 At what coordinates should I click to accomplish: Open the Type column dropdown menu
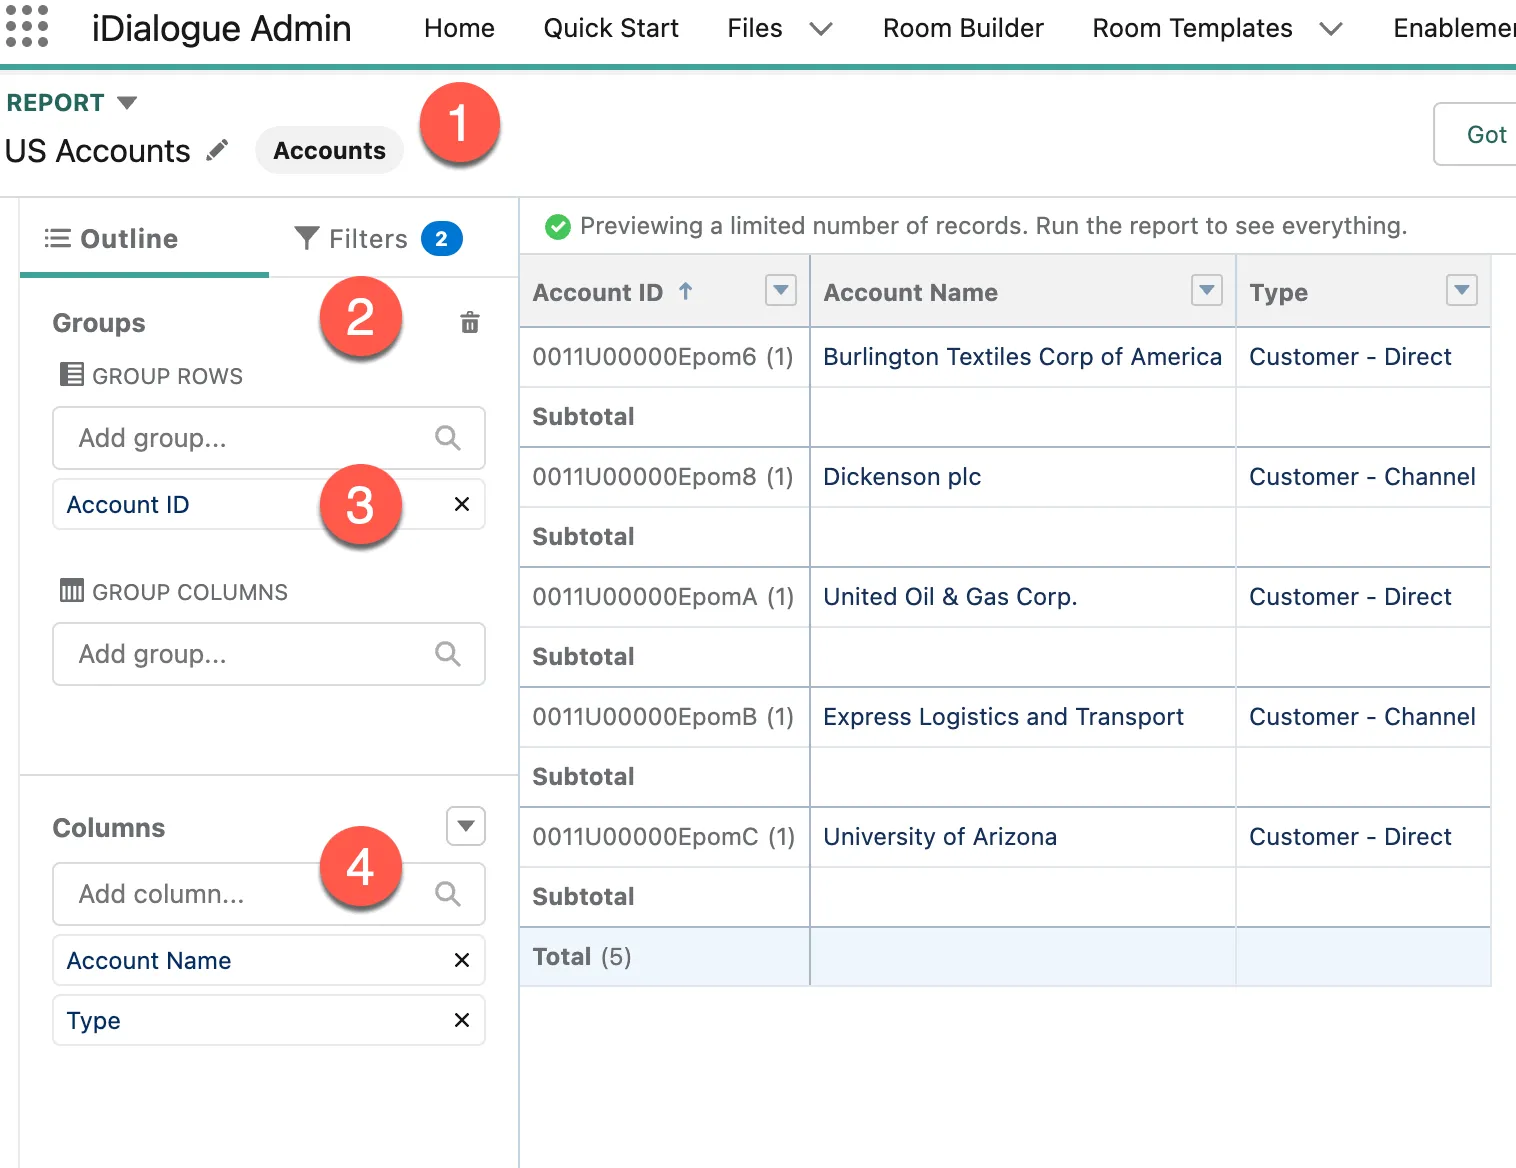click(x=1462, y=290)
